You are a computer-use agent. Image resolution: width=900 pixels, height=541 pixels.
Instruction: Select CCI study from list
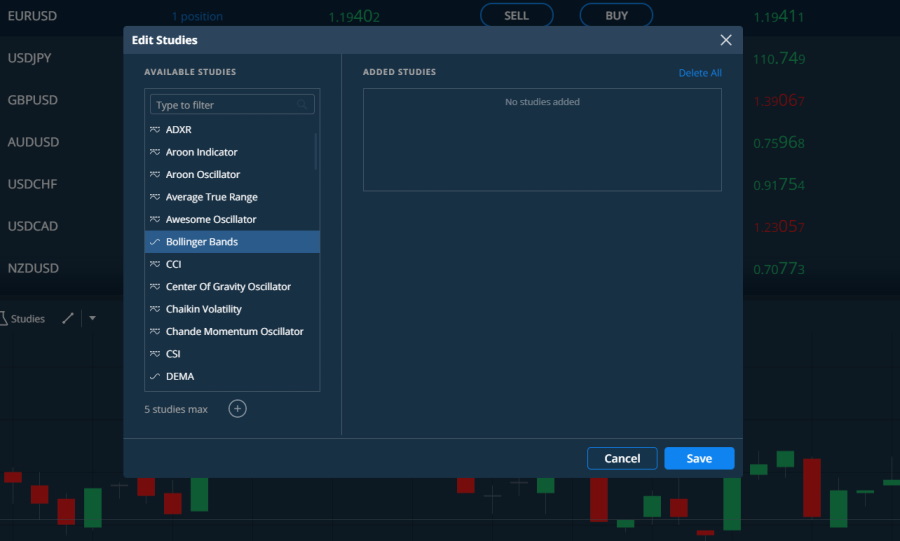point(232,264)
